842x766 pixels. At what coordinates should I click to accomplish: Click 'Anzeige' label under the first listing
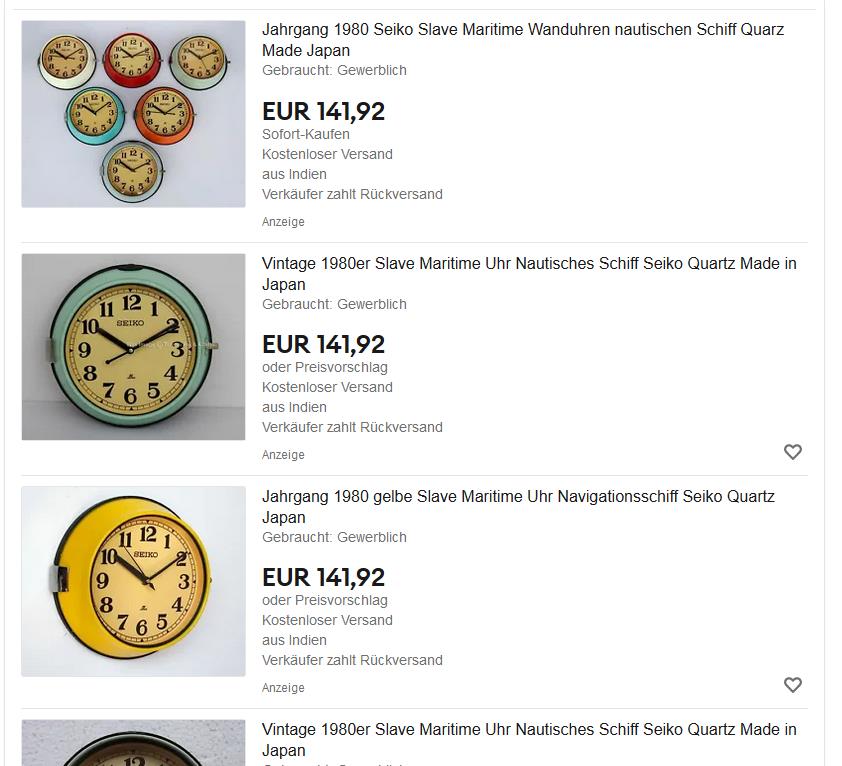(283, 222)
